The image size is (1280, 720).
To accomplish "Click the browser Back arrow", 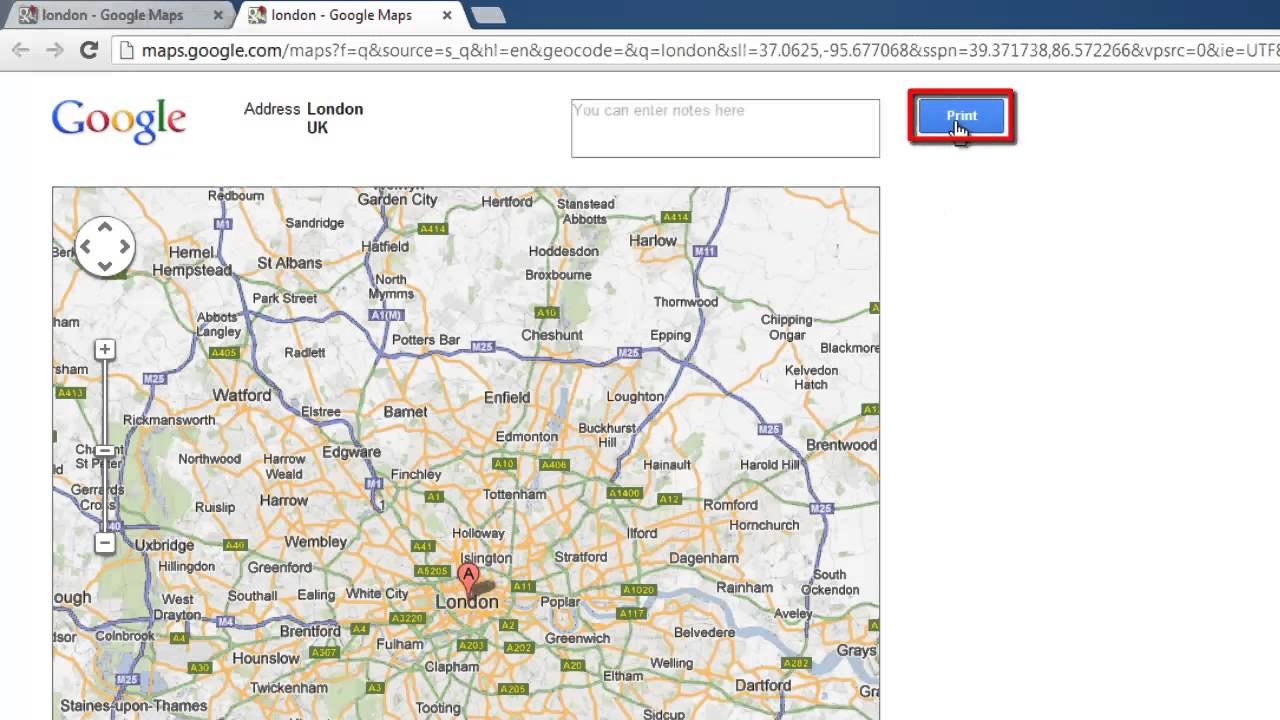I will tap(21, 50).
